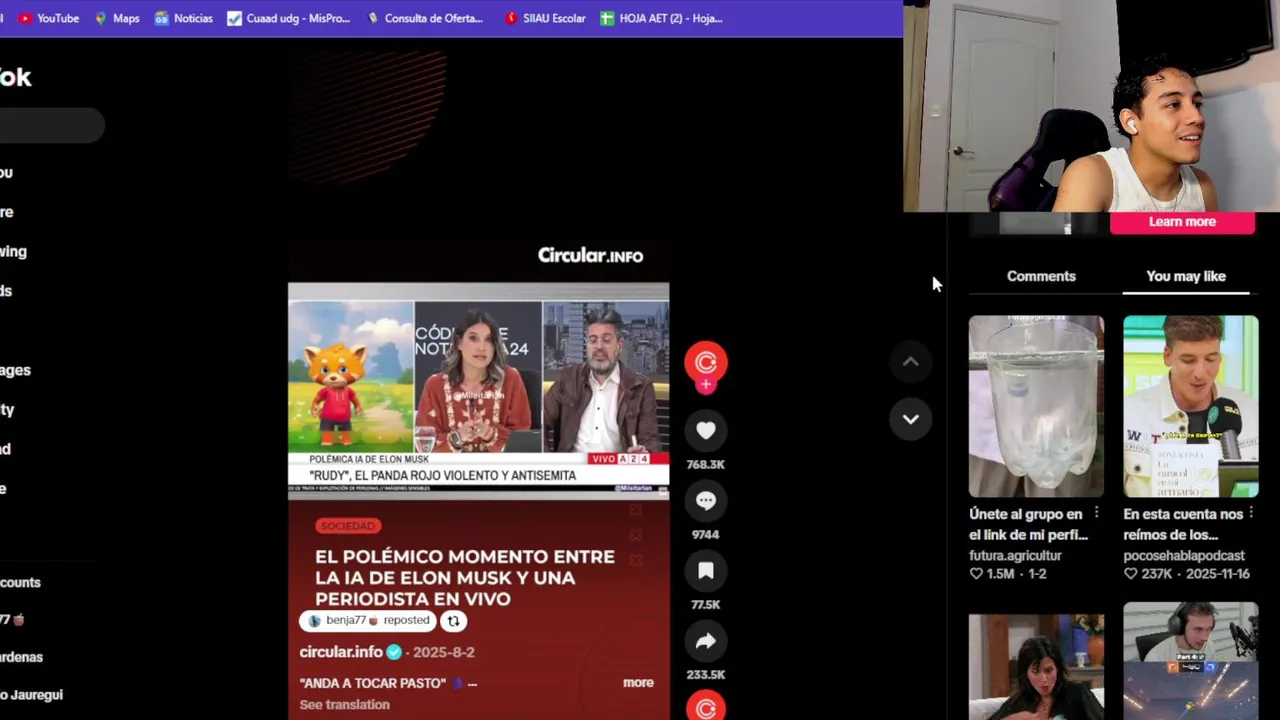
Task: Open Cuaad udg - MisPro bookmark
Action: [288, 18]
